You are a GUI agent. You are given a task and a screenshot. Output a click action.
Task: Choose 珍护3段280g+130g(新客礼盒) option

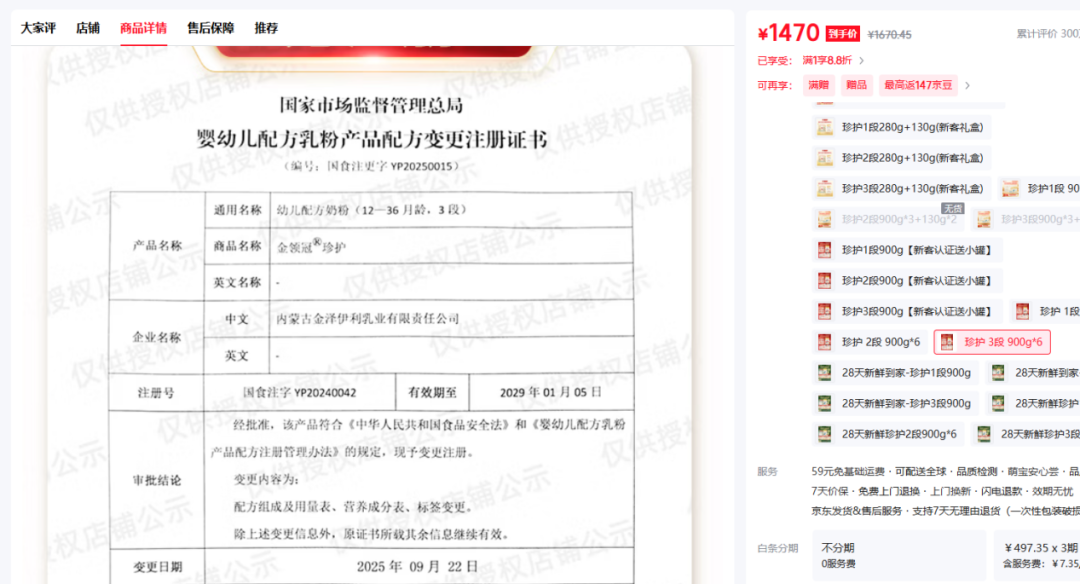[x=902, y=188]
